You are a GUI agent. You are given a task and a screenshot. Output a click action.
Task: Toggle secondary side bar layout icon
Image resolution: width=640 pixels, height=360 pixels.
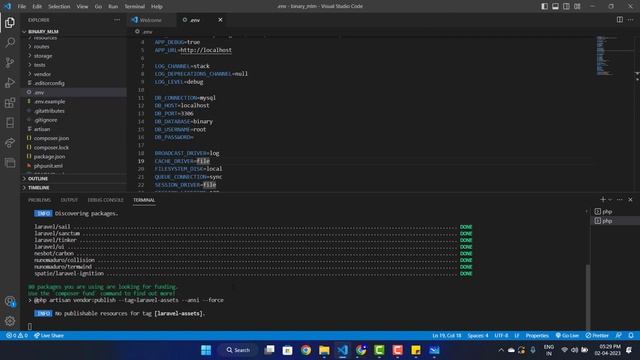click(x=567, y=6)
